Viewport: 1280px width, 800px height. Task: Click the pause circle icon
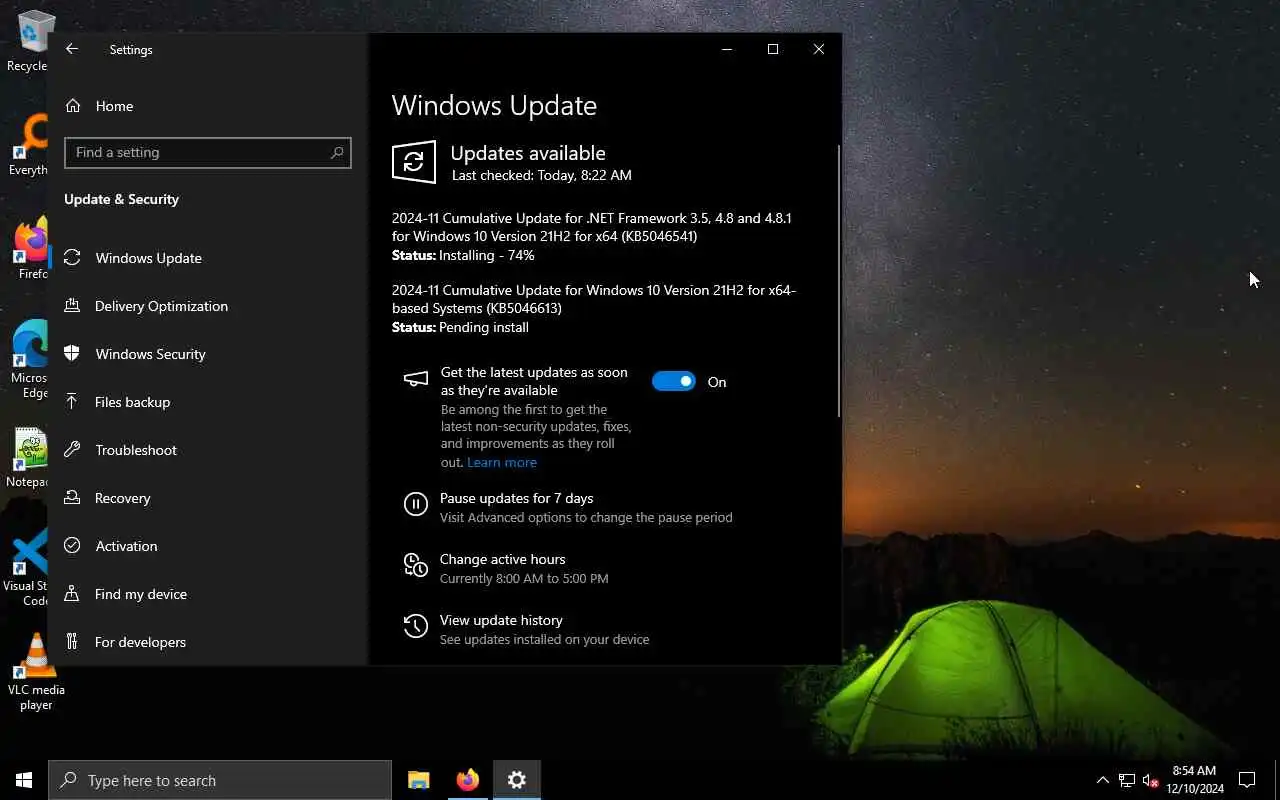pyautogui.click(x=415, y=504)
